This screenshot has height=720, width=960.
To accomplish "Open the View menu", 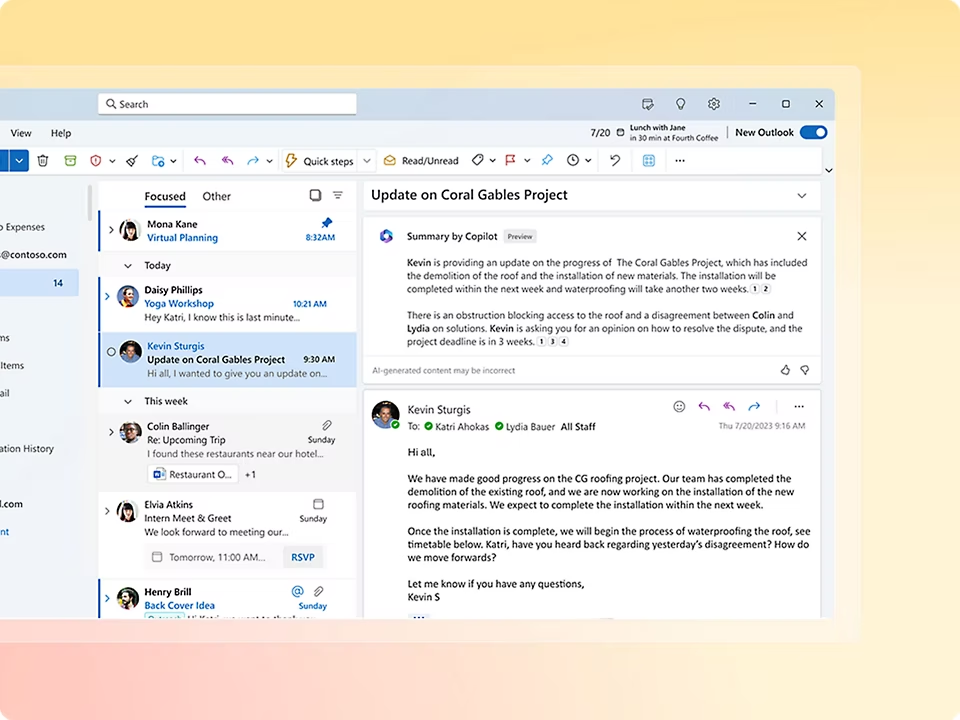I will tap(21, 133).
